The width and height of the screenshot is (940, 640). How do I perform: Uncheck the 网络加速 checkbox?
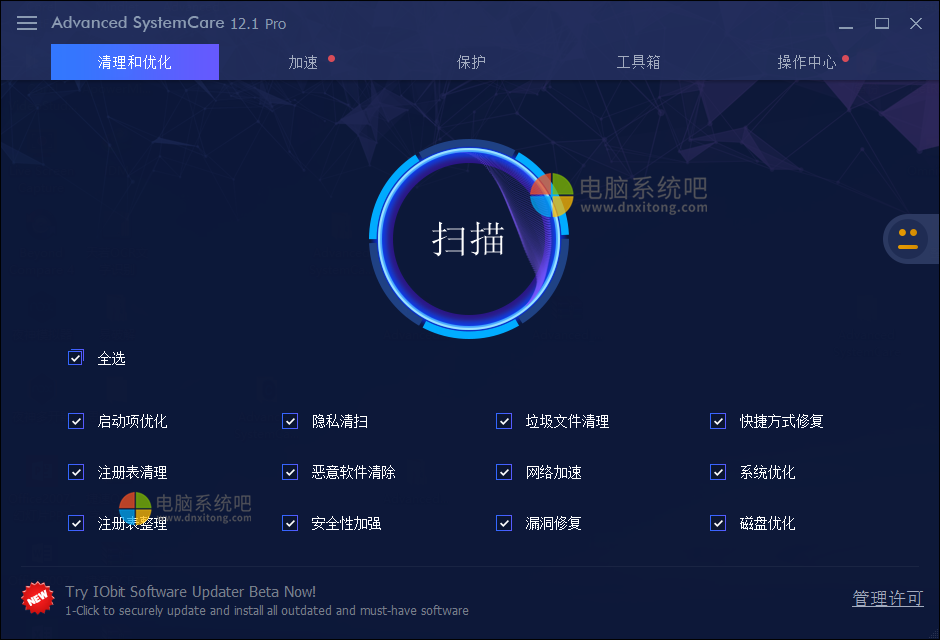504,472
